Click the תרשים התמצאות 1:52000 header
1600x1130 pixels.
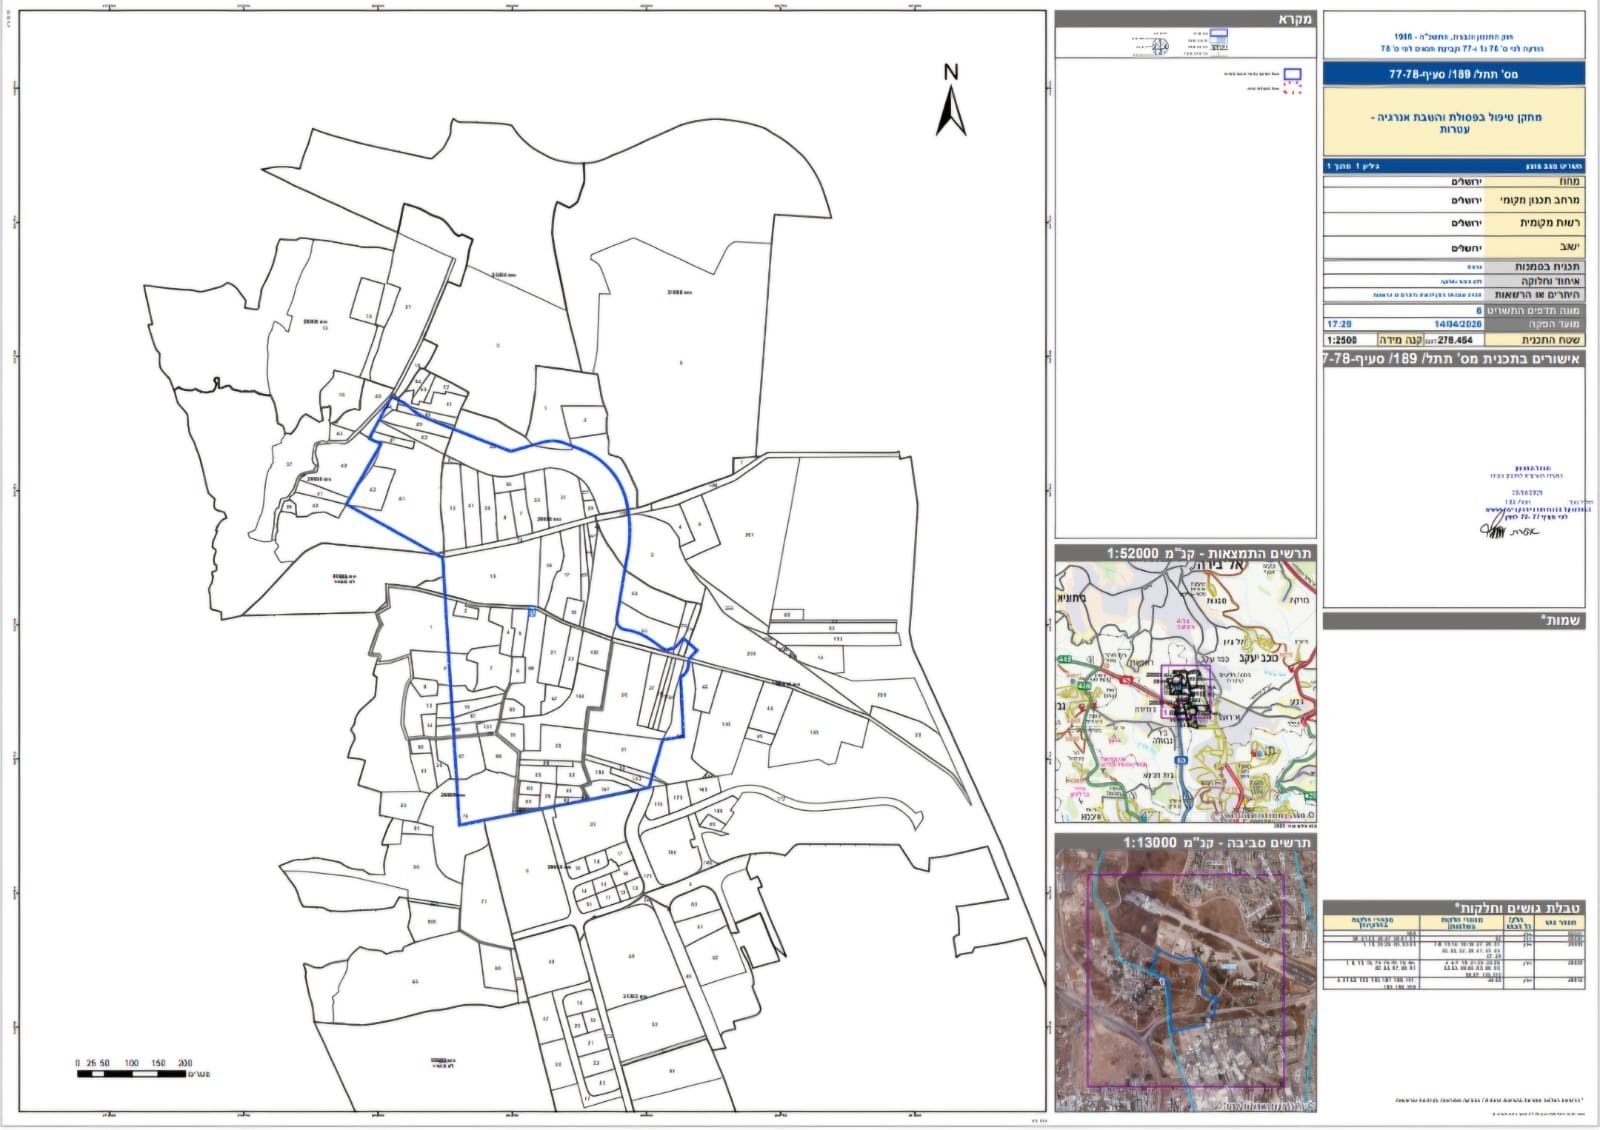click(1186, 553)
